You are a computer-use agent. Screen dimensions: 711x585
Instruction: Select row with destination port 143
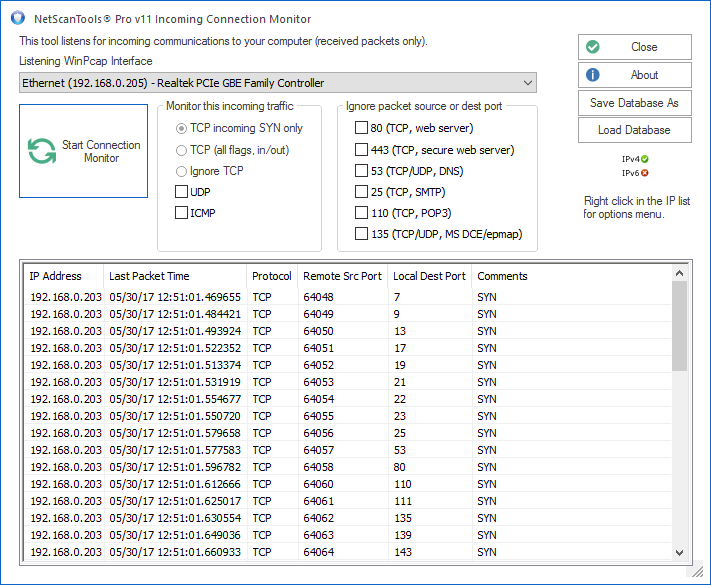pyautogui.click(x=347, y=552)
